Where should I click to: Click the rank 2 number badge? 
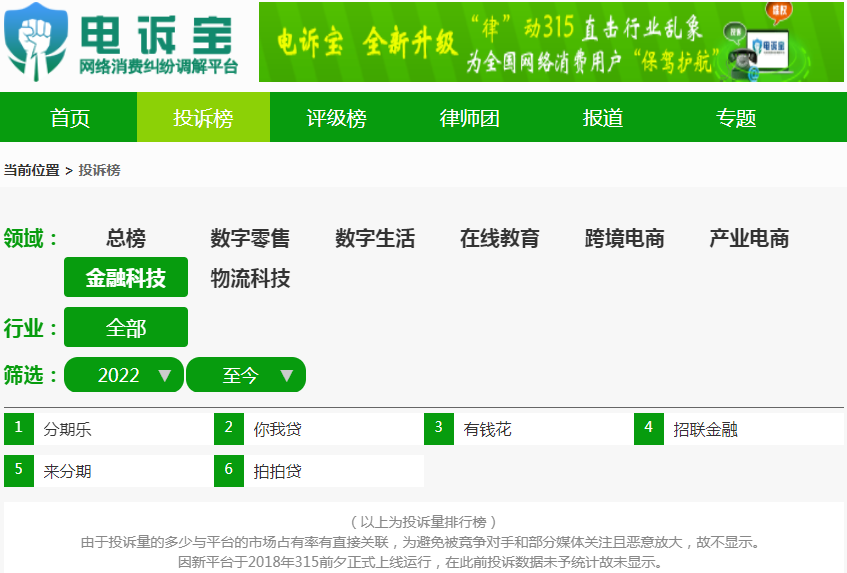(229, 429)
